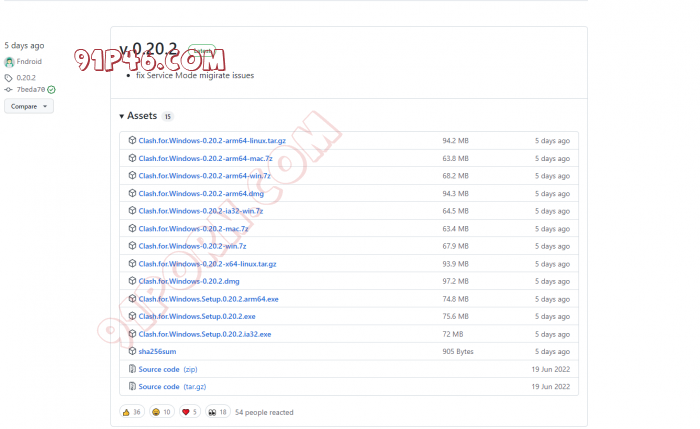The height and width of the screenshot is (429, 700).
Task: Toggle the eyes emoji reaction
Action: 218,412
